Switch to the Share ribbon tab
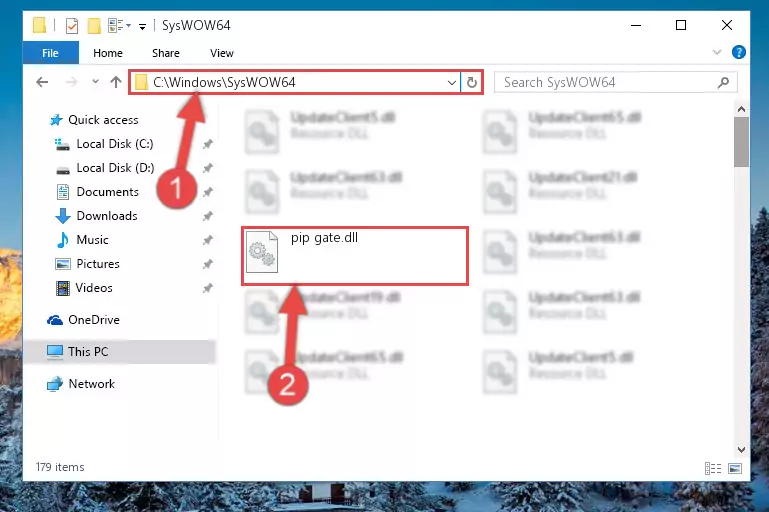Image resolution: width=769 pixels, height=512 pixels. point(166,53)
